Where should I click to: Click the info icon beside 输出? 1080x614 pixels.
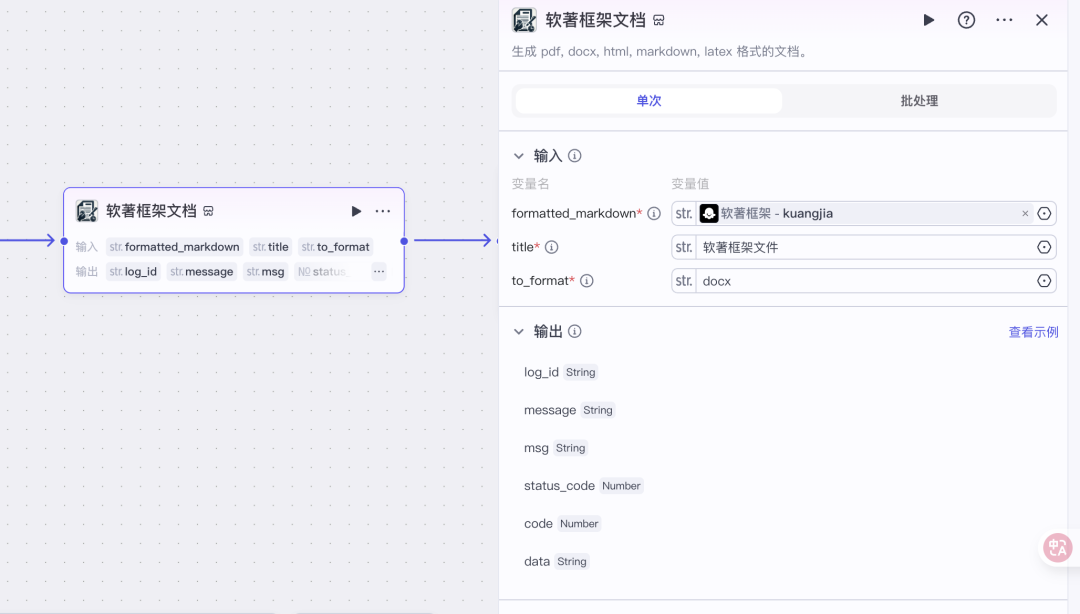574,331
